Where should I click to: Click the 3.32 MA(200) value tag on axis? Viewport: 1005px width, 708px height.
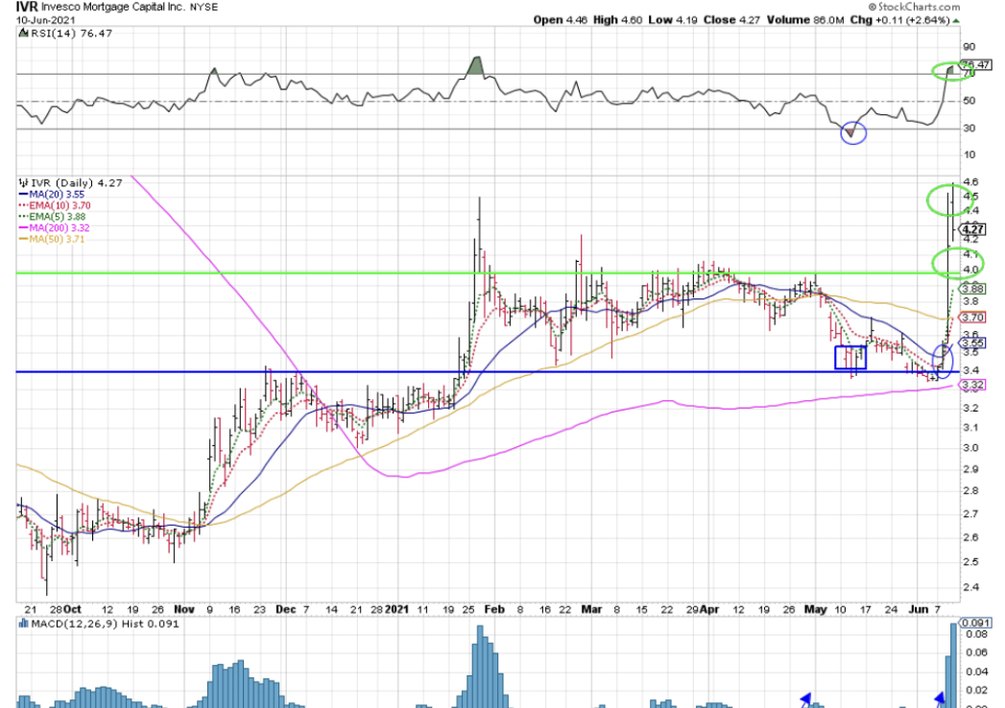coord(972,384)
